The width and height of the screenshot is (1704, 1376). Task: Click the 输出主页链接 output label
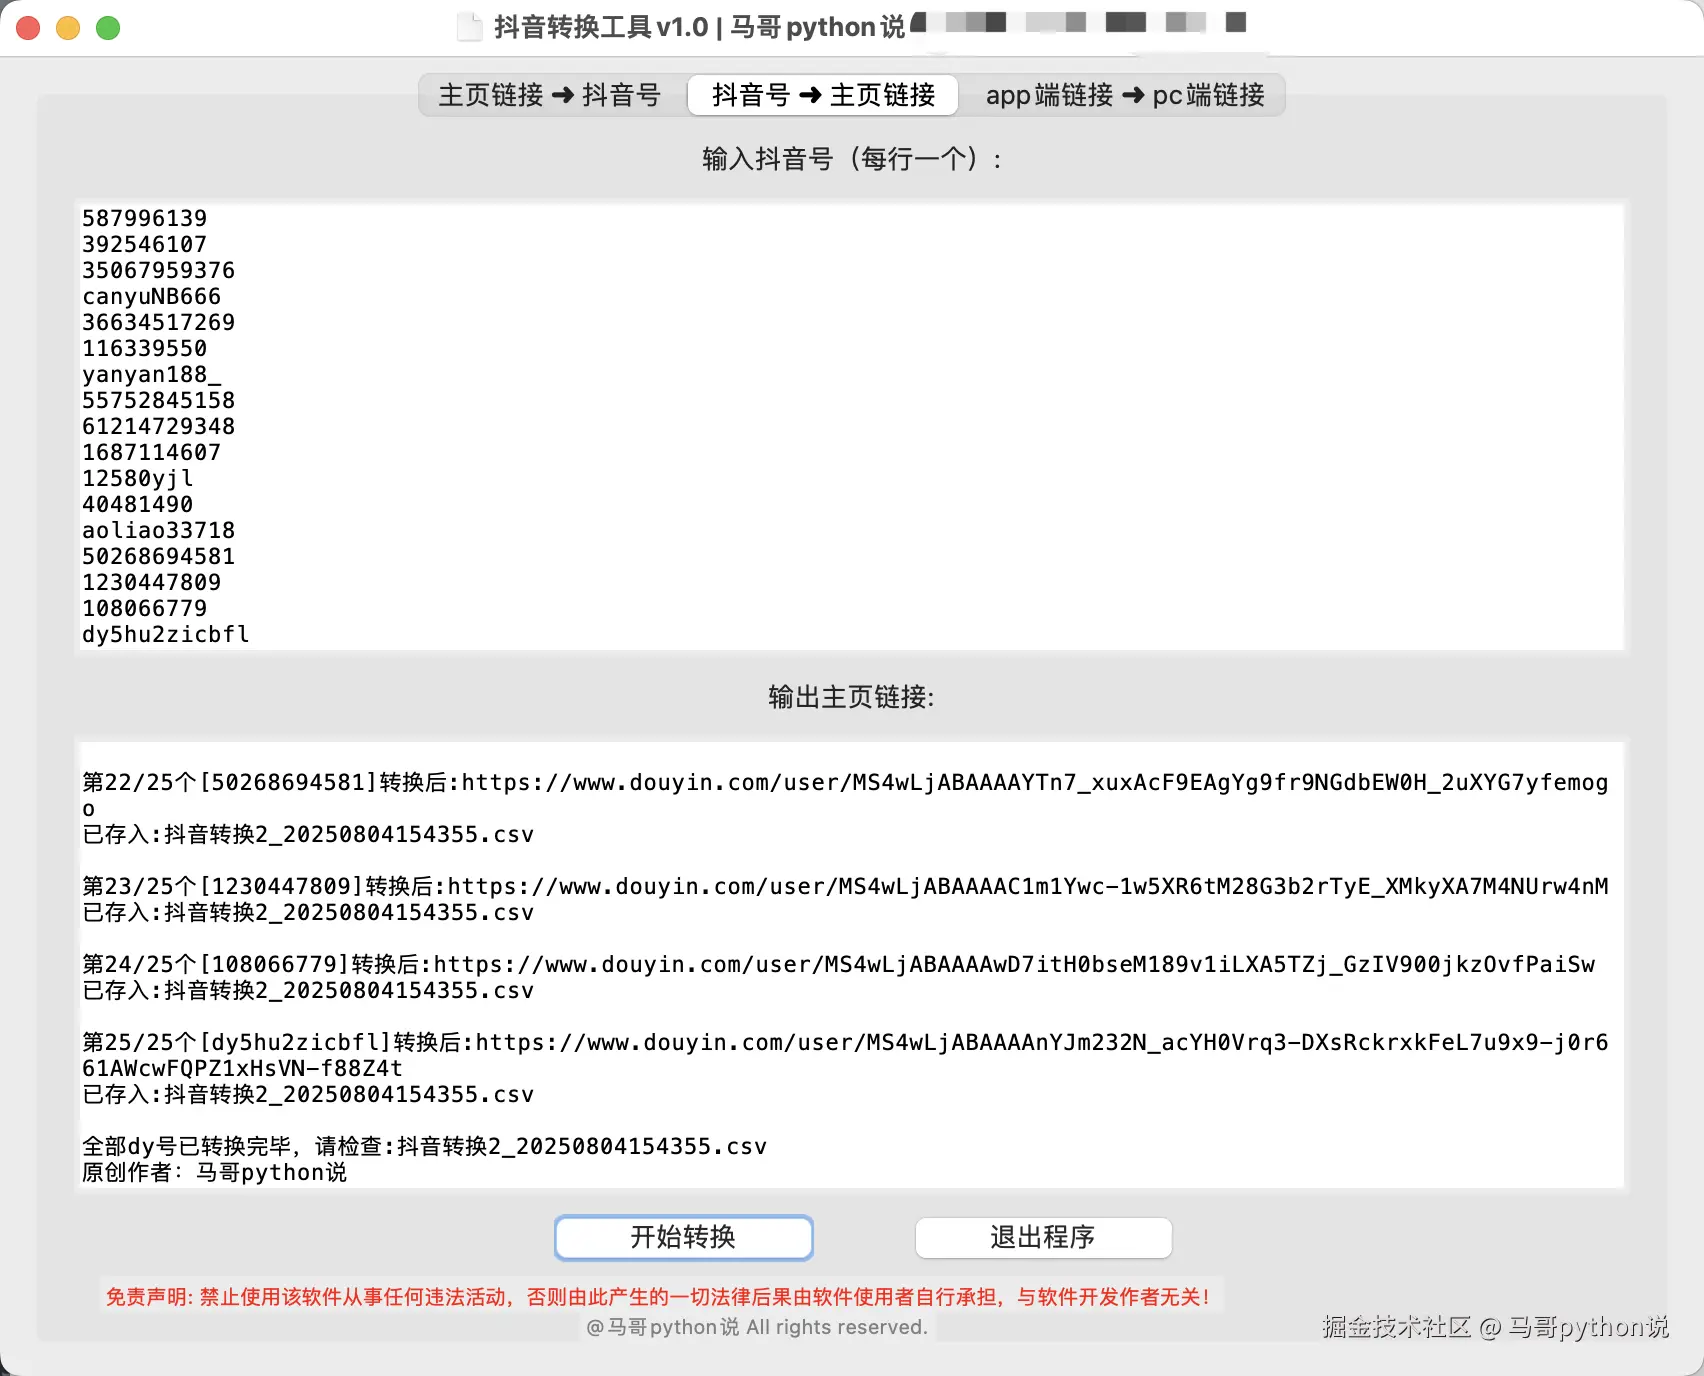pos(849,697)
